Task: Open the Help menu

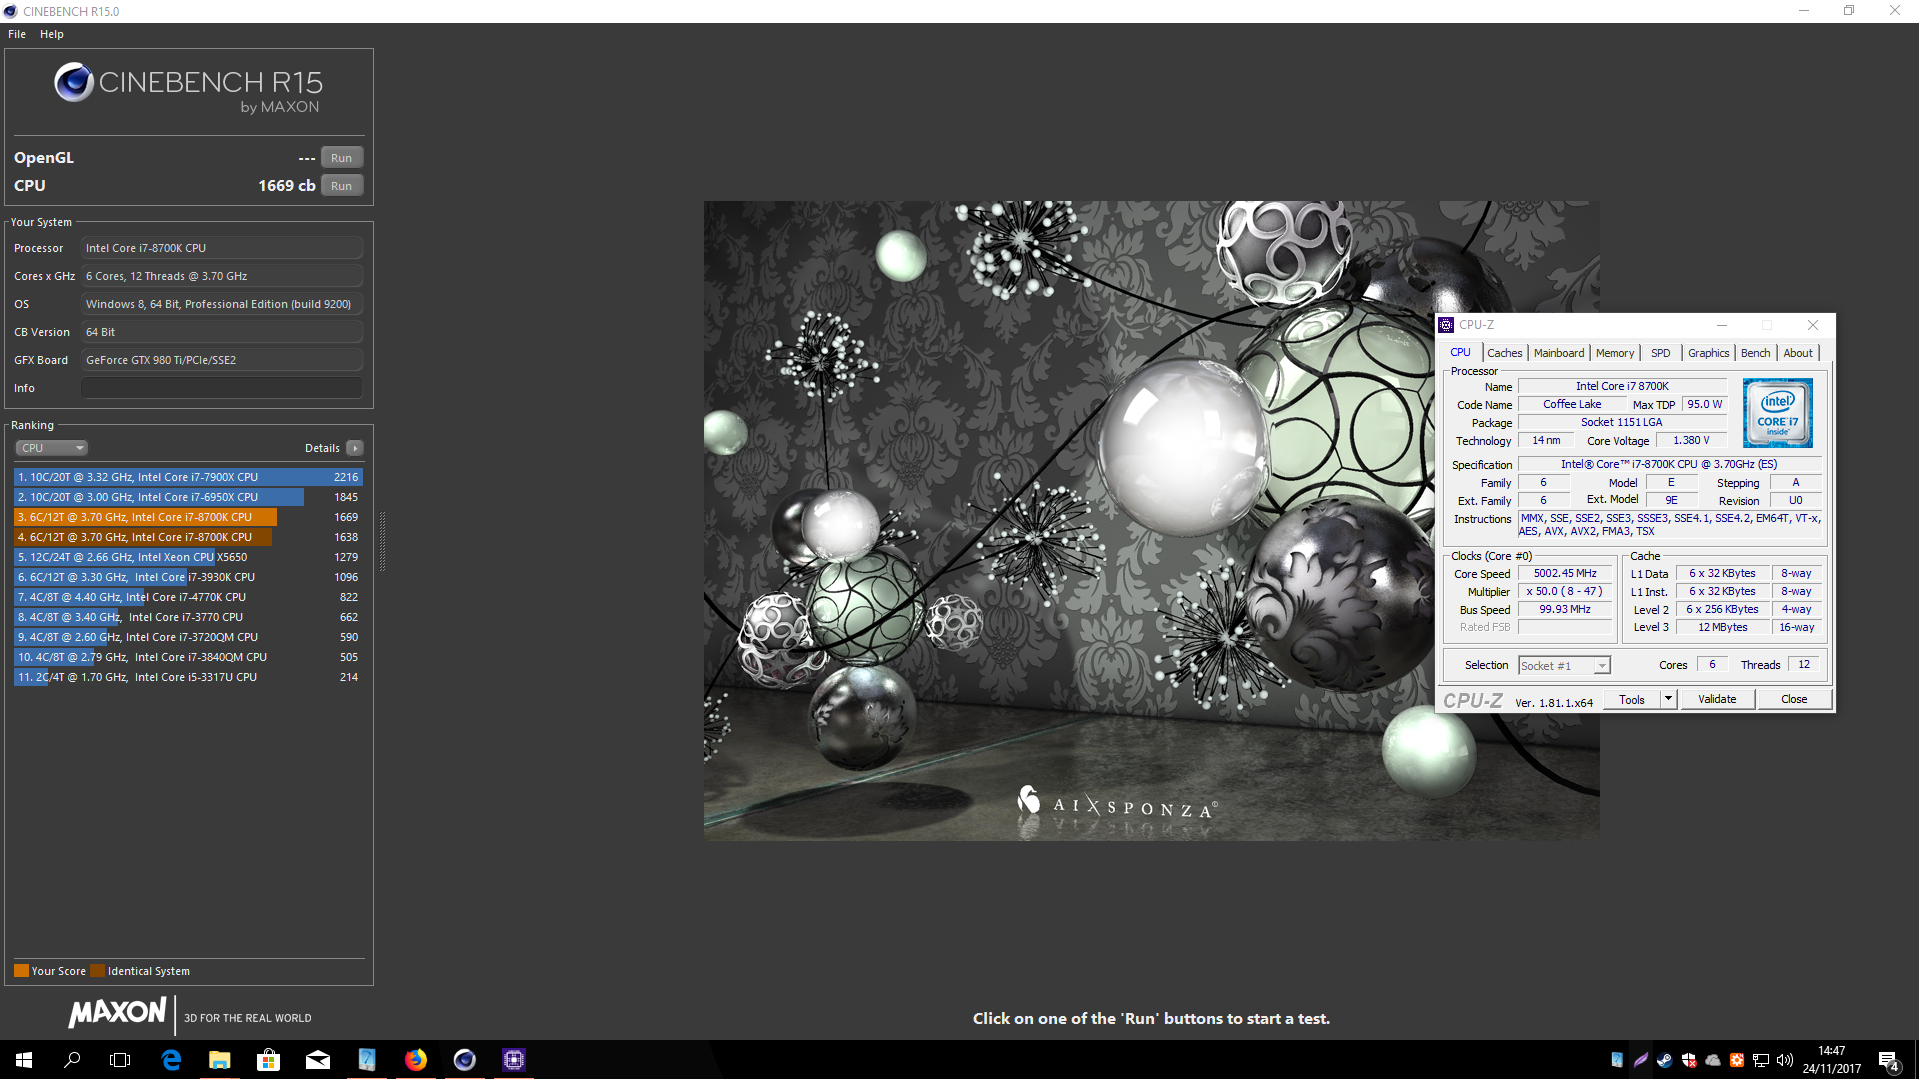Action: coord(52,34)
